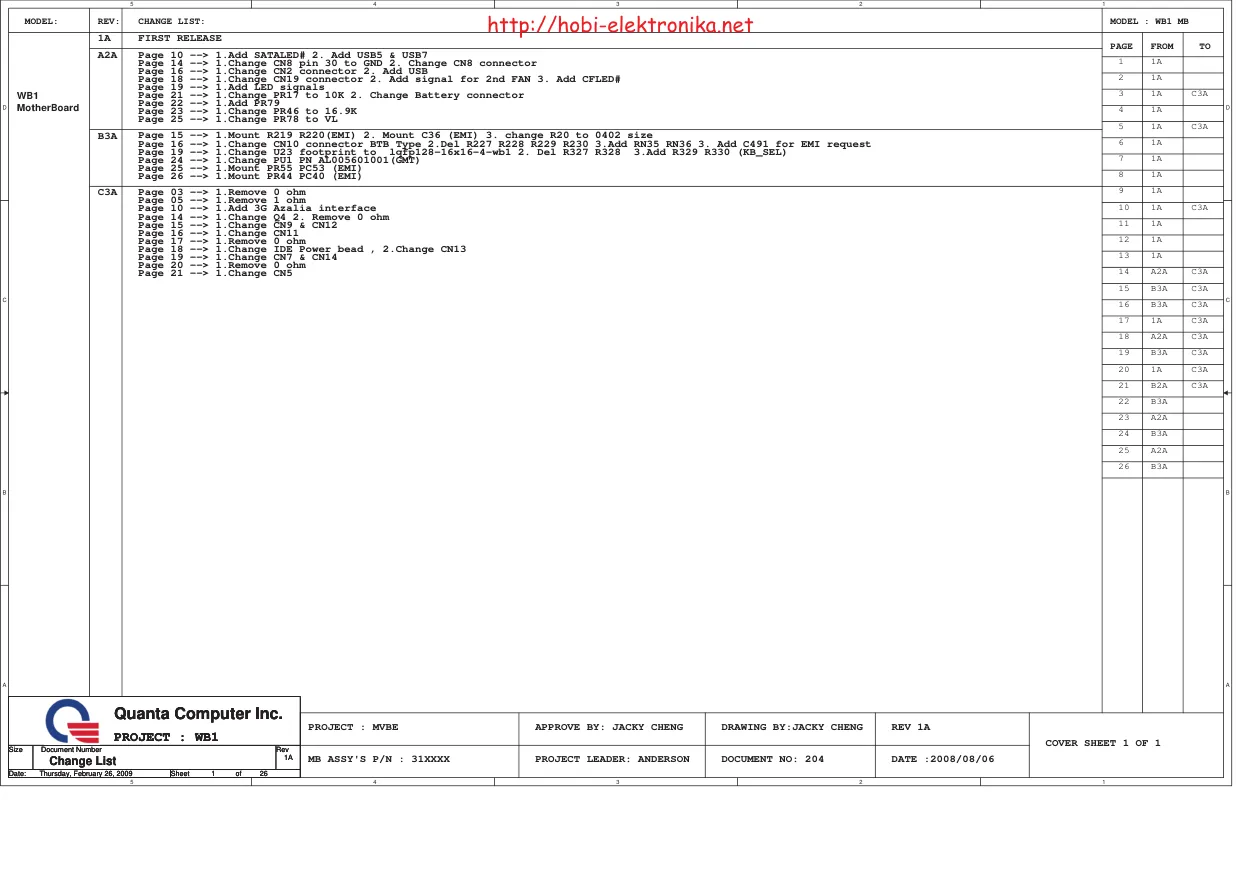
Task: Click 'Add SATALED#' Page 10 change line
Action: 283,54
